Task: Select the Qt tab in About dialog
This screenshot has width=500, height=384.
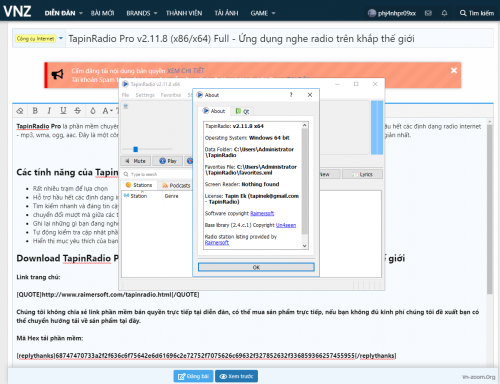Action: (x=242, y=111)
